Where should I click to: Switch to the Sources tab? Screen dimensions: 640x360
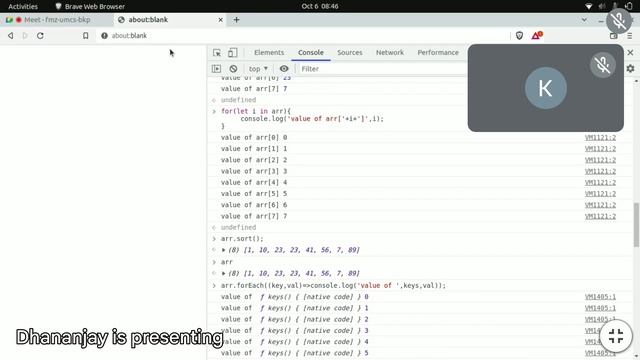(x=350, y=53)
